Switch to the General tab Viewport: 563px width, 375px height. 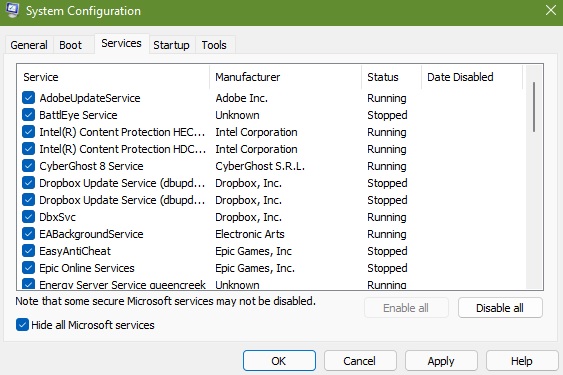(29, 45)
